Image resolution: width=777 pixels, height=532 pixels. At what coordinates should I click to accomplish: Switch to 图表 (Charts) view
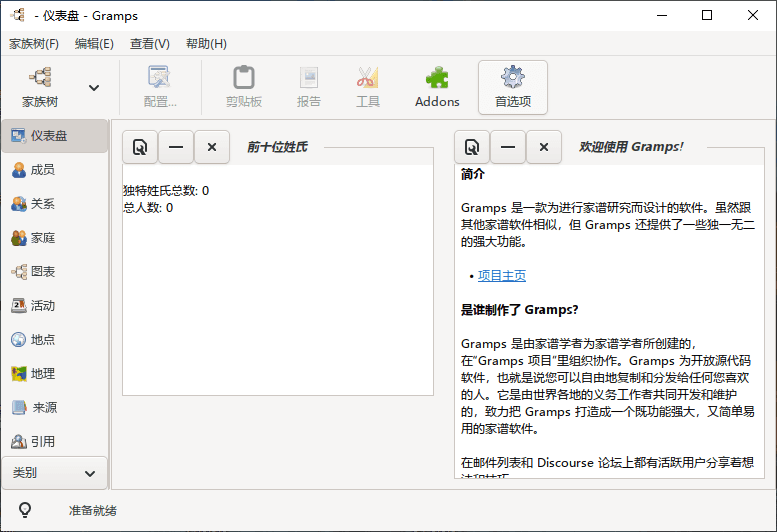tap(42, 272)
